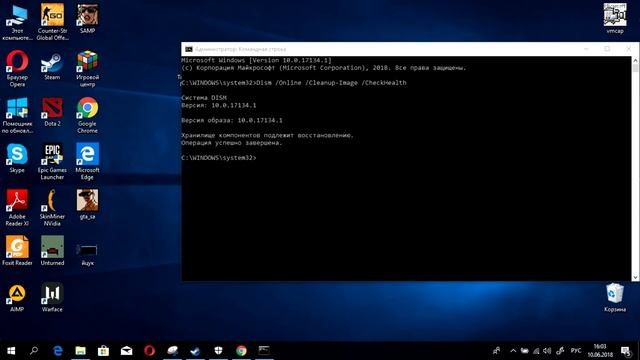The height and width of the screenshot is (360, 640).
Task: Launch the Warface desktop shortcut
Action: (52, 298)
